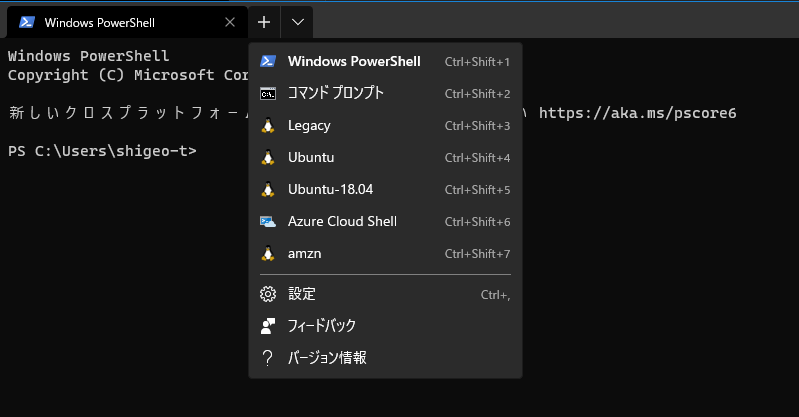Click the Ctrl+, shortcut label
The image size is (799, 417).
click(x=495, y=295)
